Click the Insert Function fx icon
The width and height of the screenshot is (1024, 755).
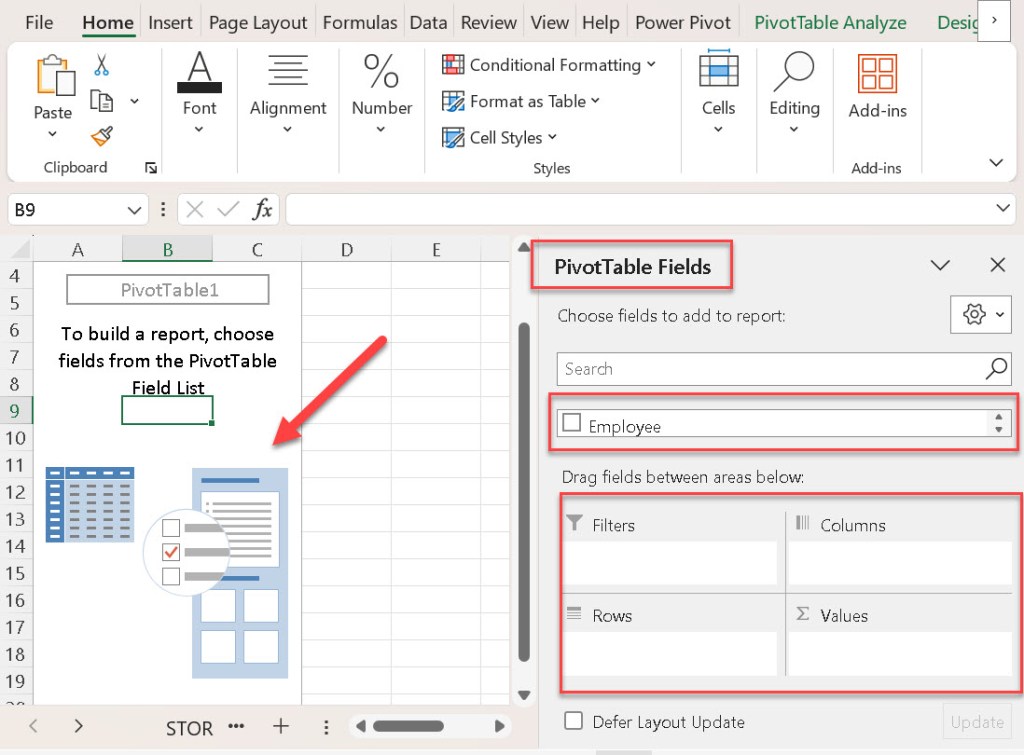263,210
